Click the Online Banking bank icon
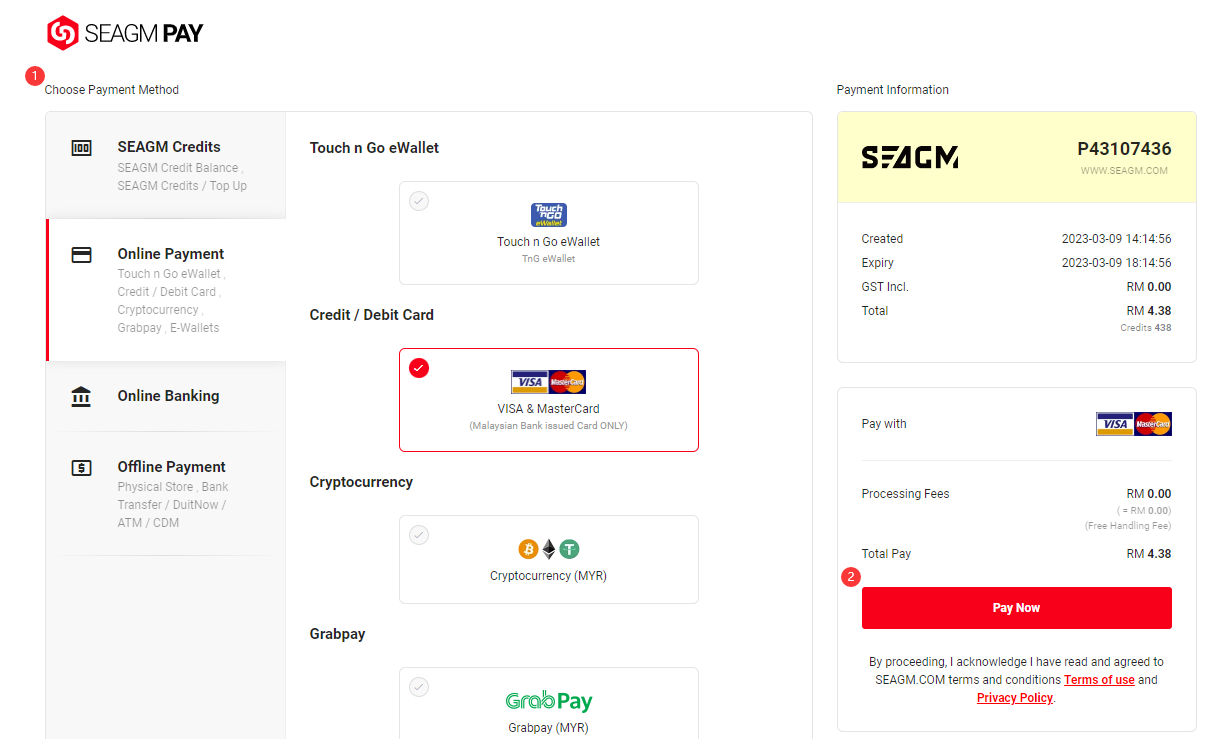The height and width of the screenshot is (739, 1217). click(81, 397)
